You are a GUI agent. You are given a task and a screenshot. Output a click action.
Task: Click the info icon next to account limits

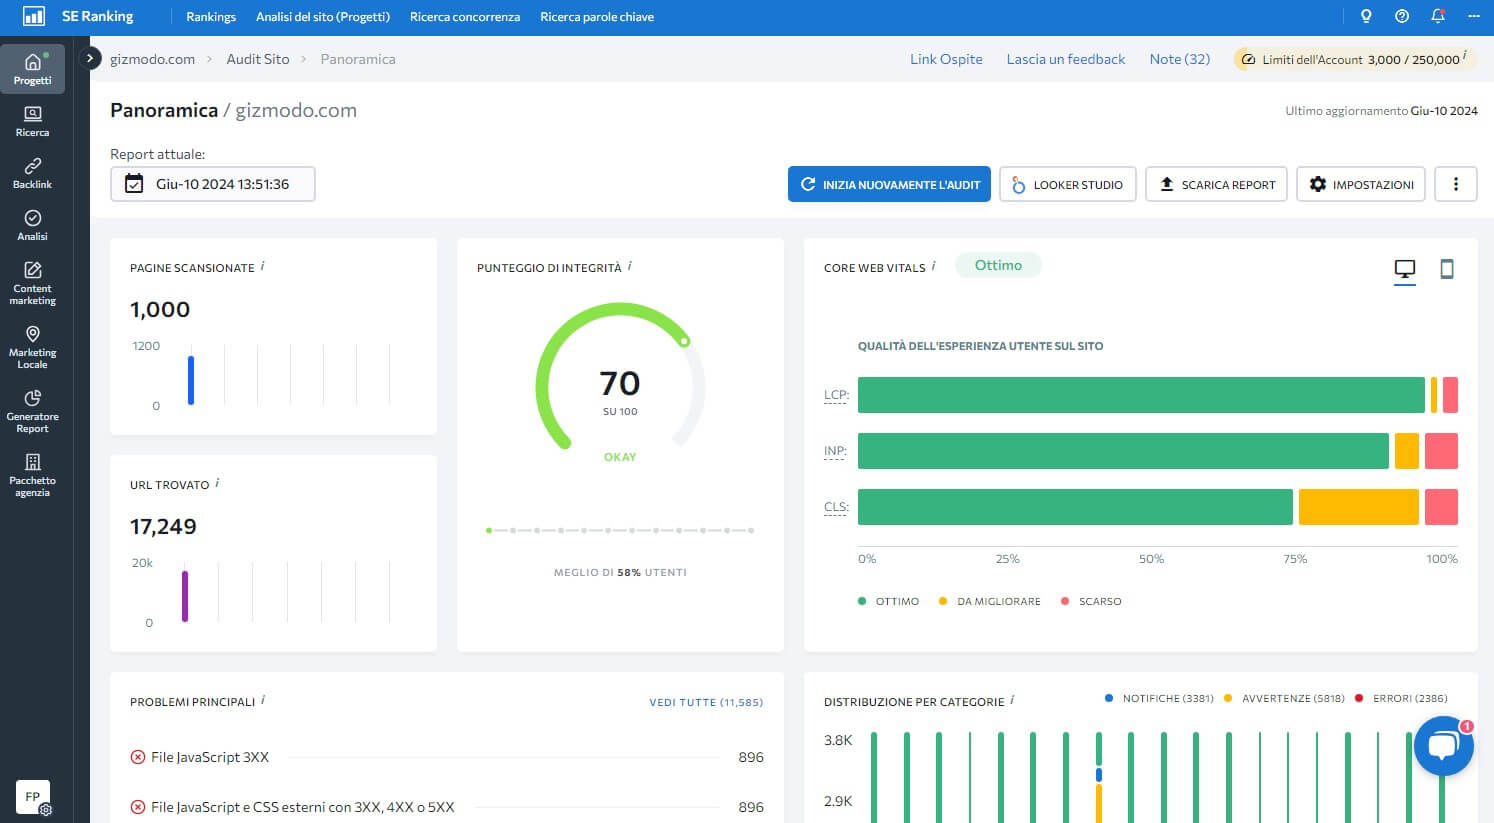tap(1465, 56)
